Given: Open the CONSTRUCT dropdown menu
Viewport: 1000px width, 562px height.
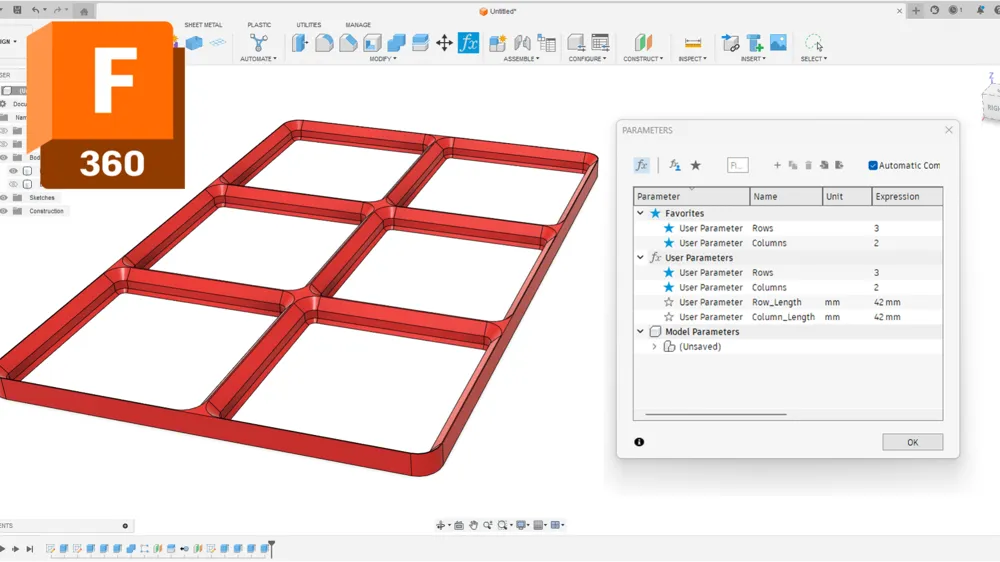Looking at the screenshot, I should (x=643, y=59).
